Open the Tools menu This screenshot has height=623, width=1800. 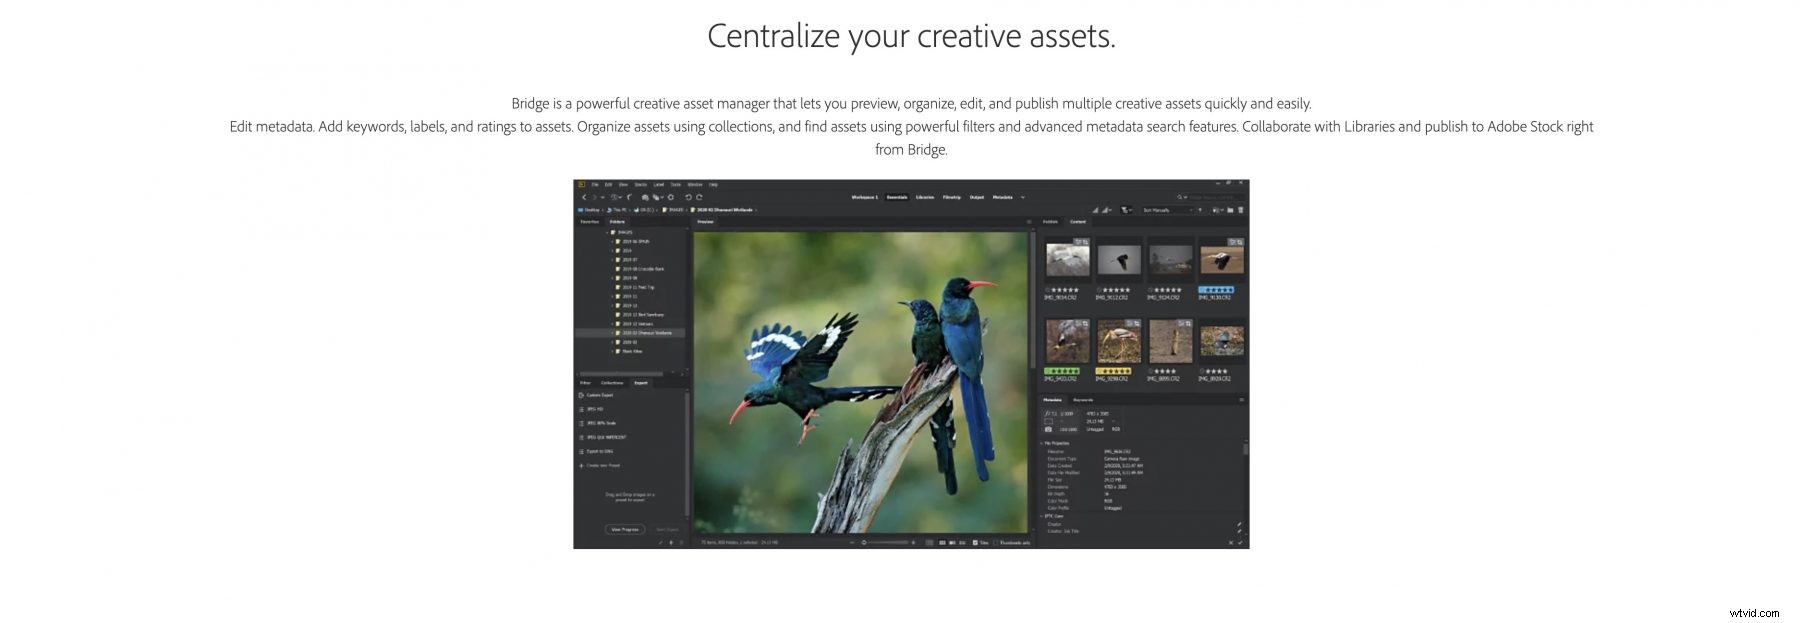pos(675,185)
